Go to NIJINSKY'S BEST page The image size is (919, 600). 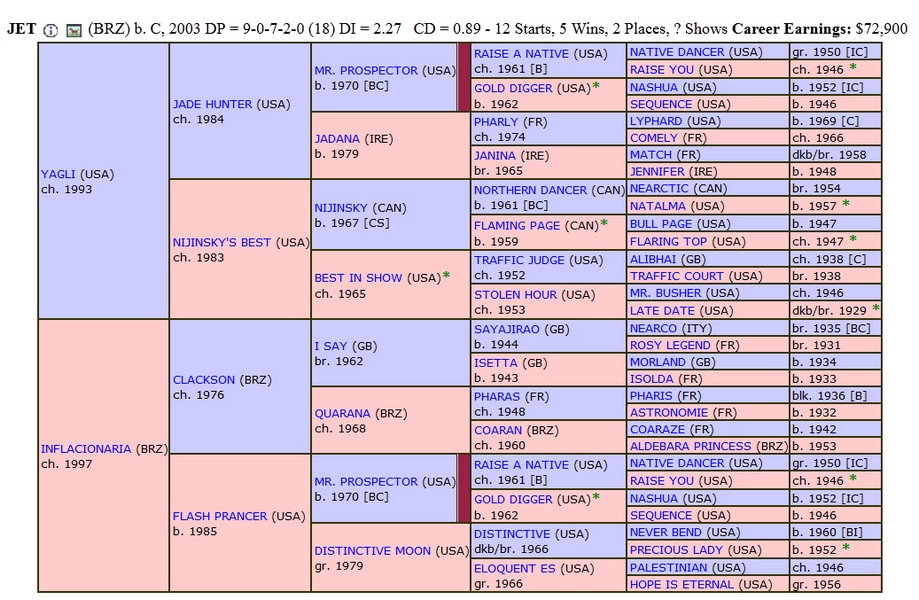223,242
